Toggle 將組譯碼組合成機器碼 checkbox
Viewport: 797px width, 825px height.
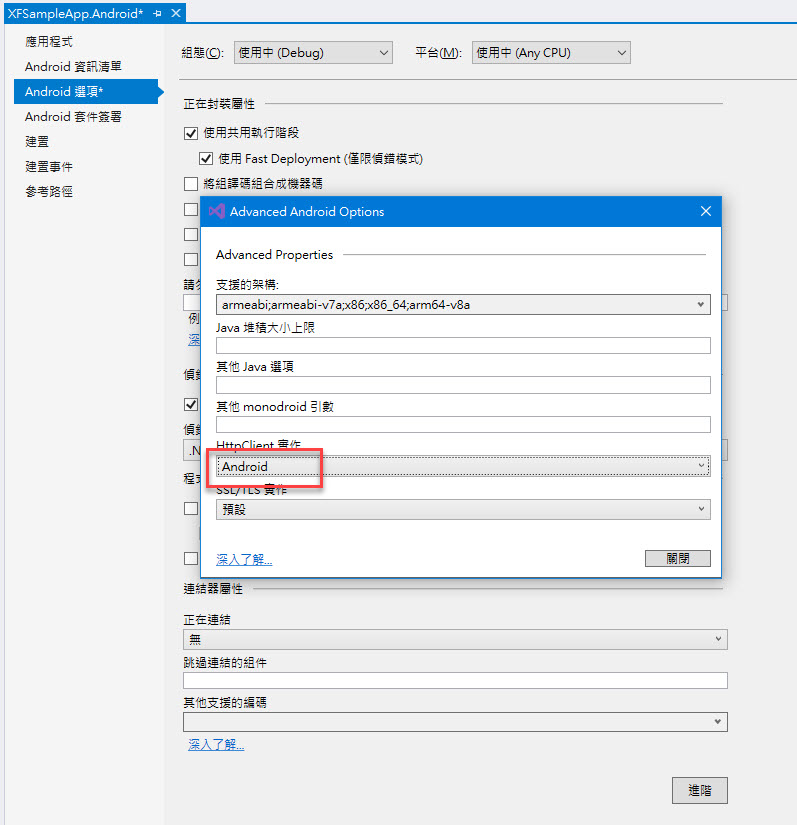191,184
